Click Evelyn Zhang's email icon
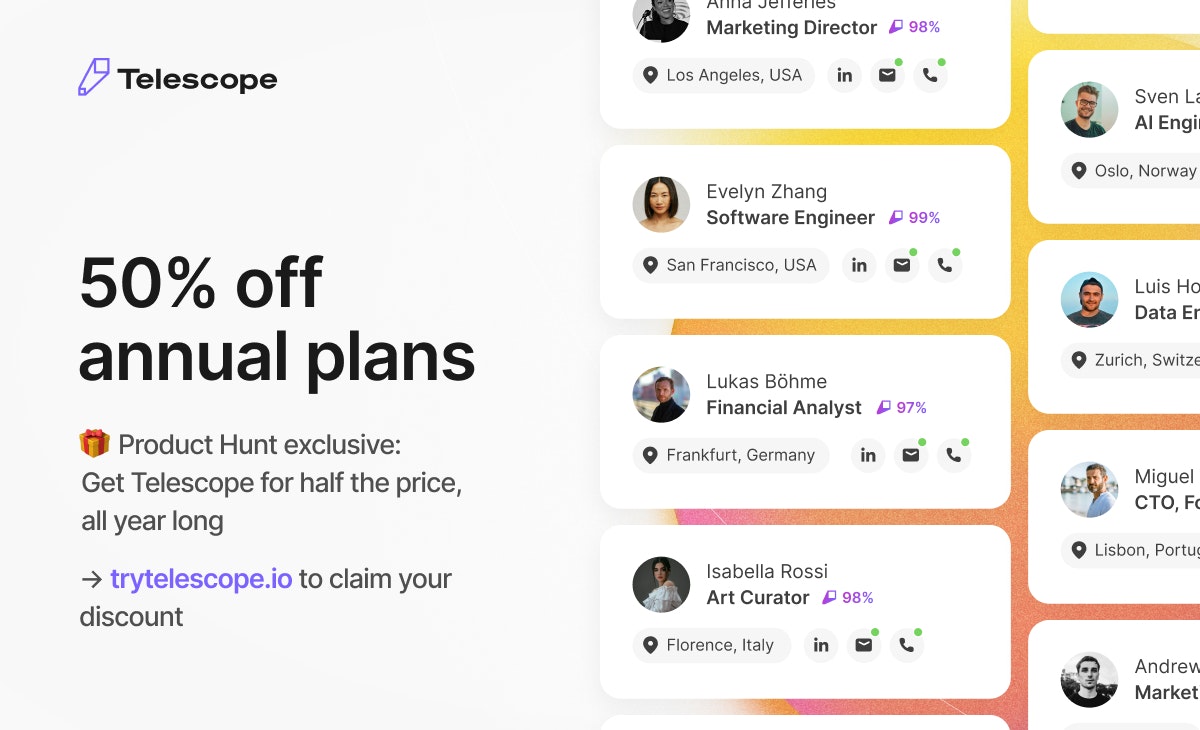Image resolution: width=1200 pixels, height=730 pixels. click(x=902, y=265)
